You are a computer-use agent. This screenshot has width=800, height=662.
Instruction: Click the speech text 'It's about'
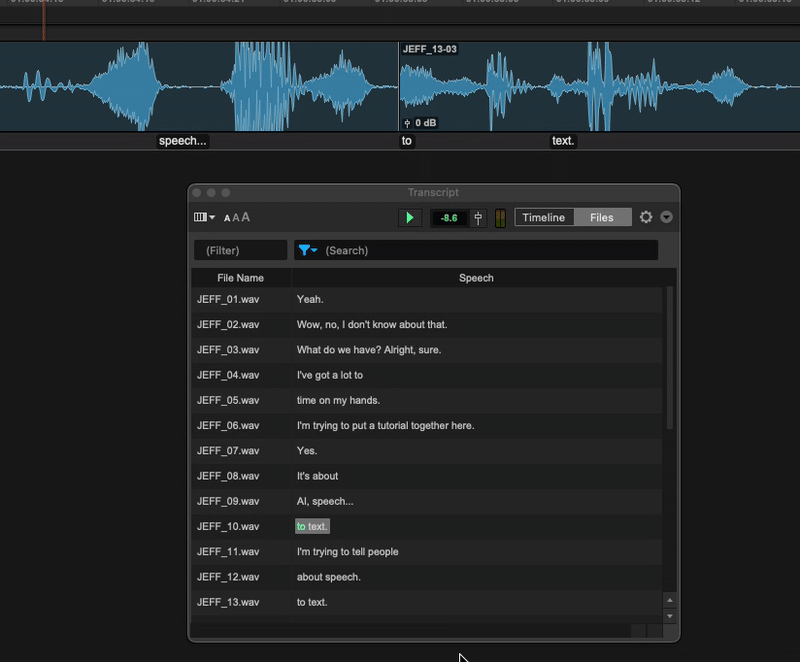[x=317, y=476]
